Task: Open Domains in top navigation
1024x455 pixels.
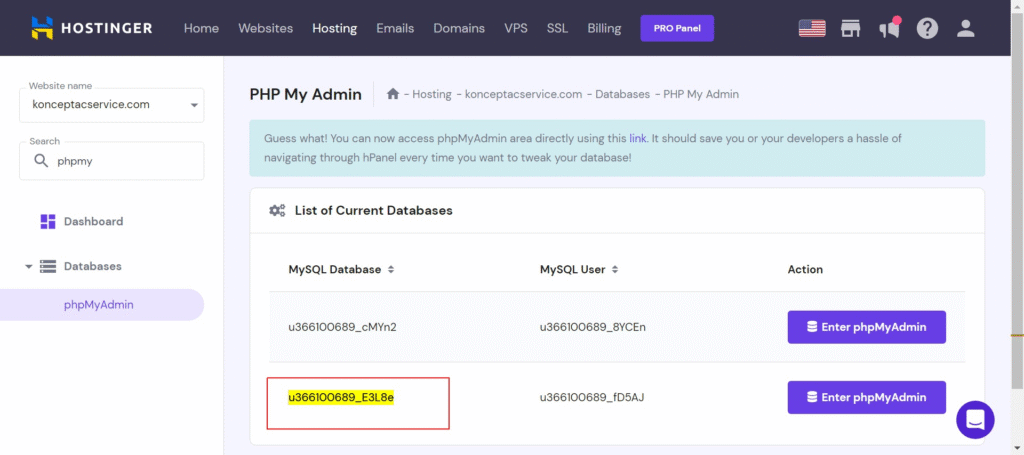Action: (459, 28)
